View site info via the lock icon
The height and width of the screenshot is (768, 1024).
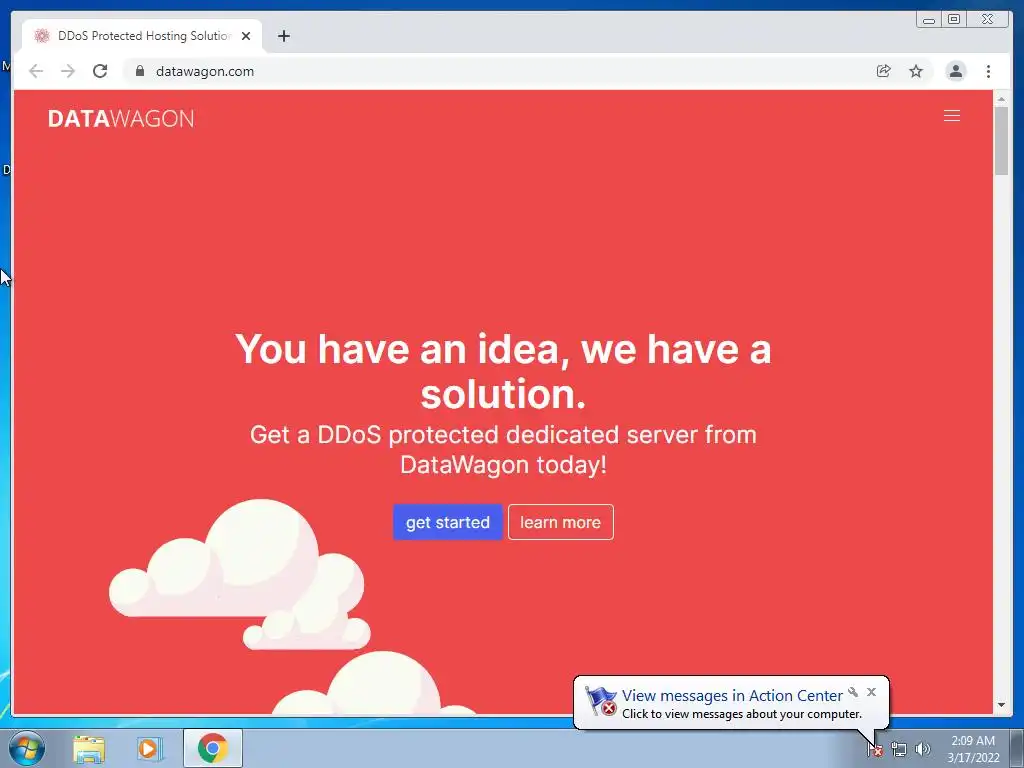coord(140,71)
